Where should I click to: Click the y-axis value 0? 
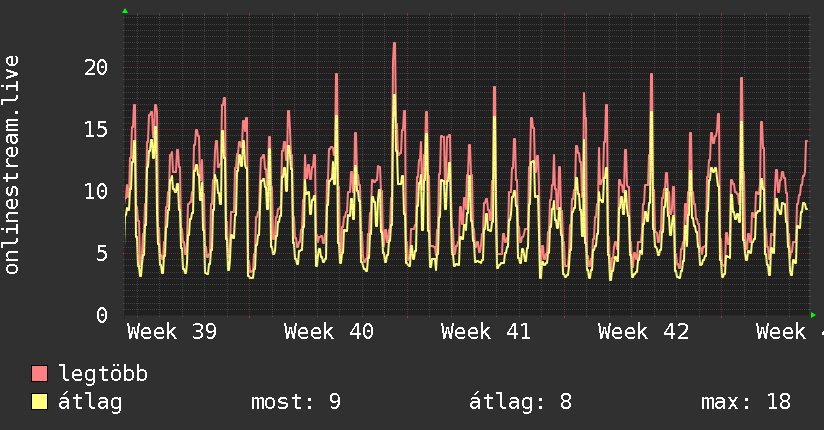point(102,315)
